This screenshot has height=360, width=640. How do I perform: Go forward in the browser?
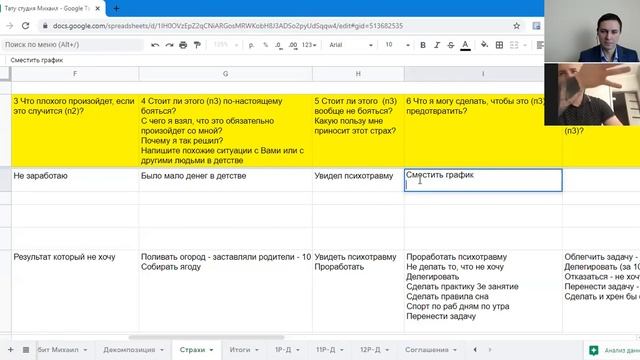click(10, 26)
